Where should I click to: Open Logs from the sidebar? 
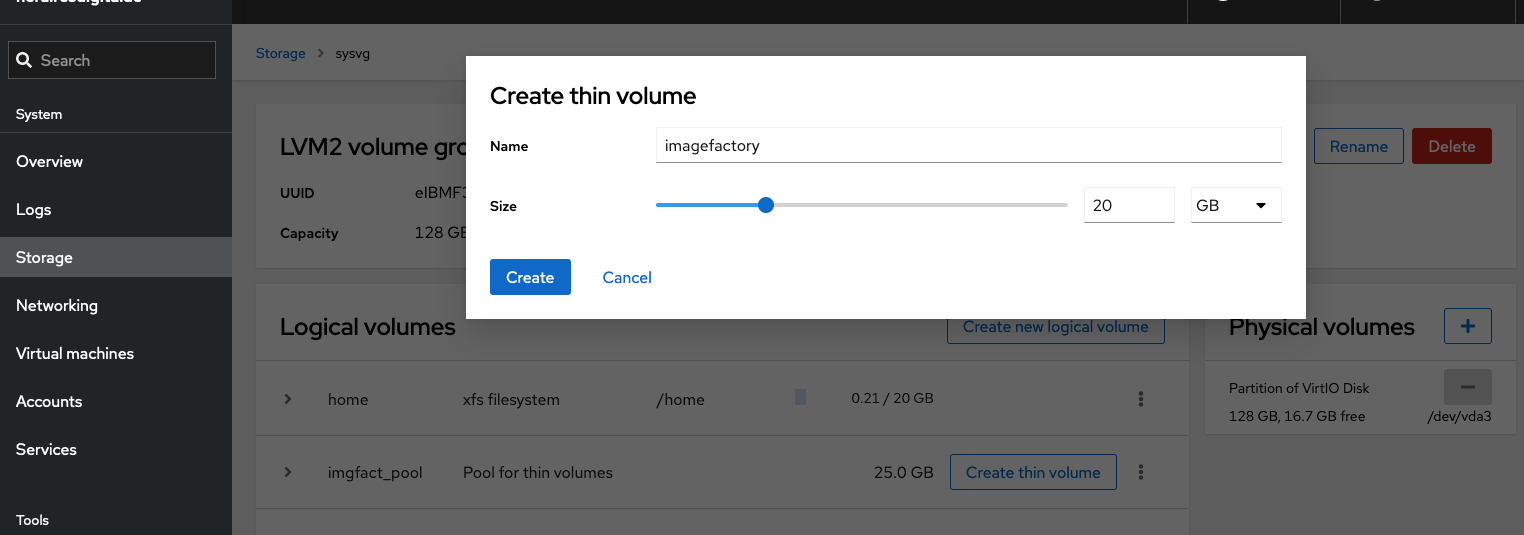(x=34, y=209)
